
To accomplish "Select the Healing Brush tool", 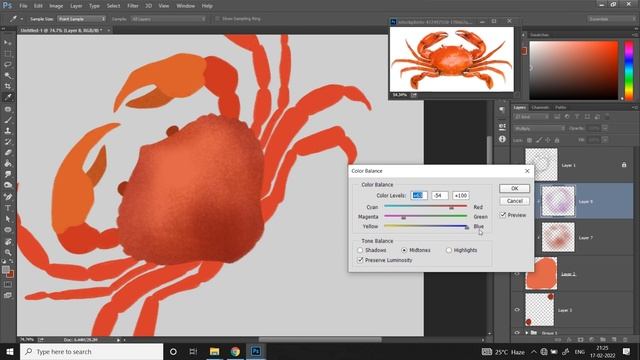I will pos(8,109).
